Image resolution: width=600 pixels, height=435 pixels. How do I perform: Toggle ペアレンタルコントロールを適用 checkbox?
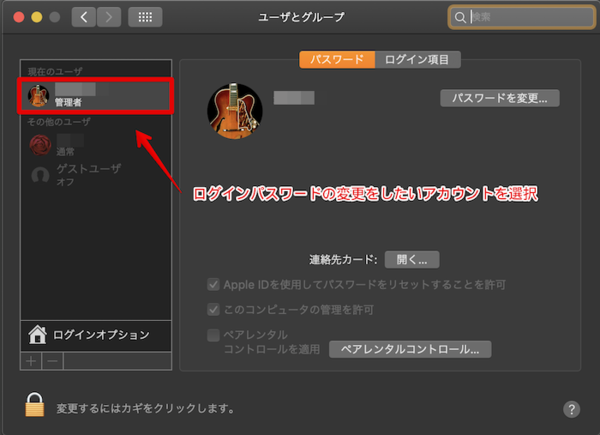point(213,335)
